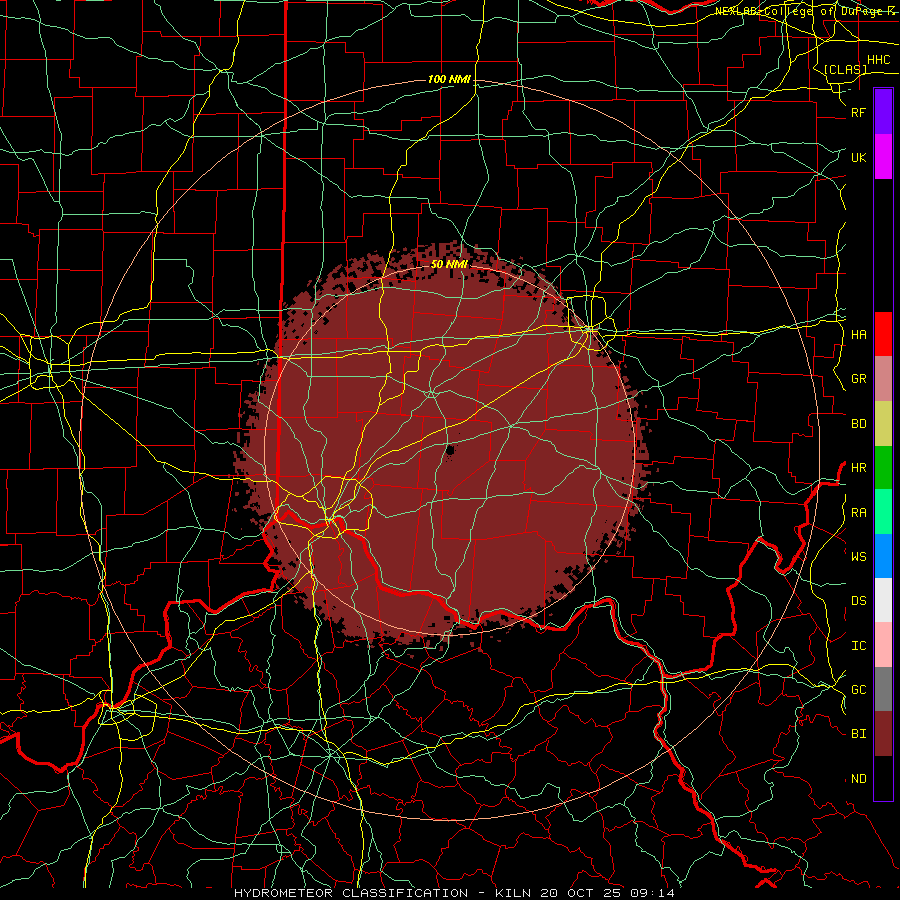Click the HA red legend swatch

tap(883, 334)
